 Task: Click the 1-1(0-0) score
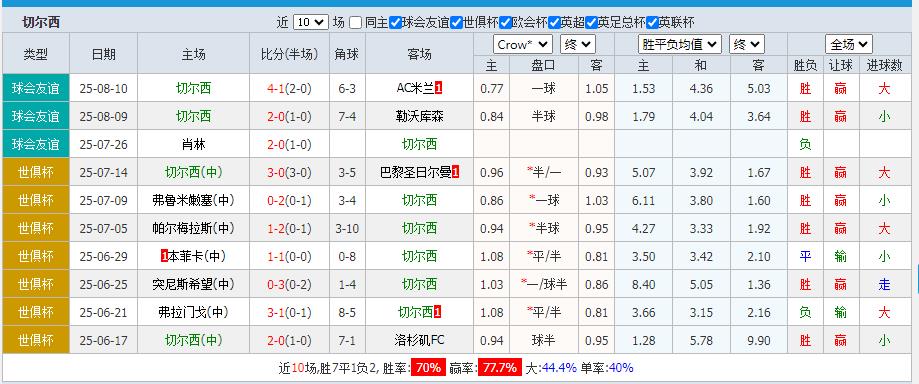click(x=289, y=256)
